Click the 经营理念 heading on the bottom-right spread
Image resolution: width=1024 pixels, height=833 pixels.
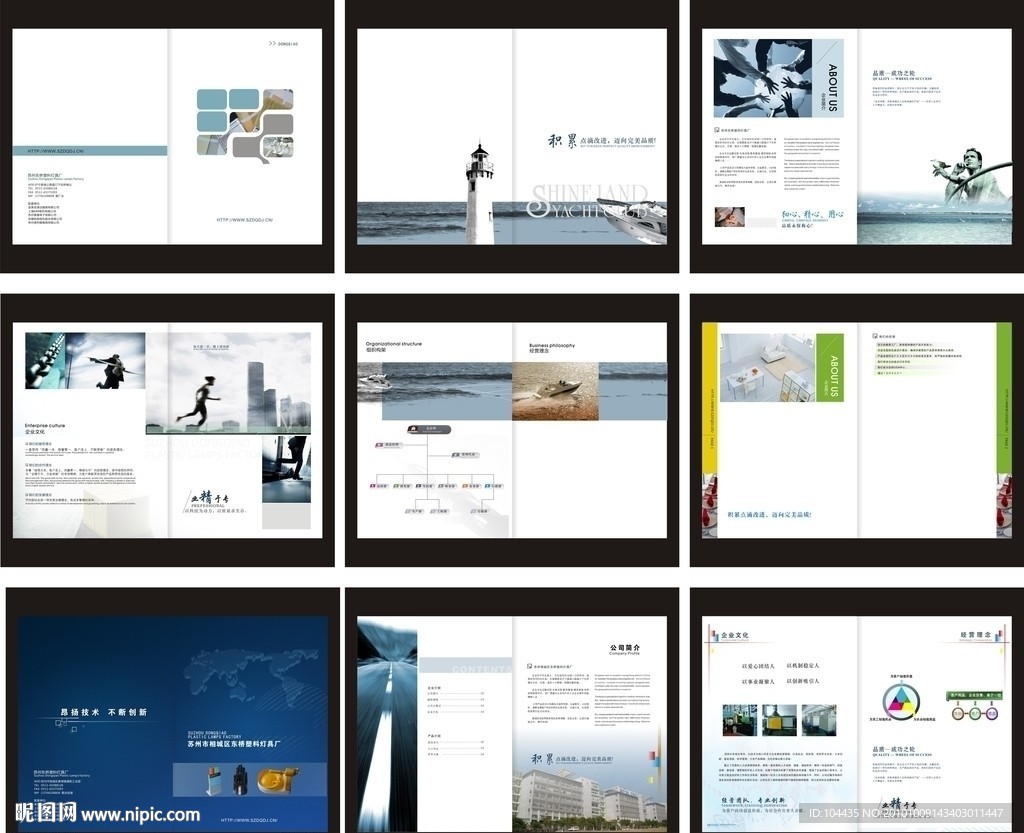976,635
